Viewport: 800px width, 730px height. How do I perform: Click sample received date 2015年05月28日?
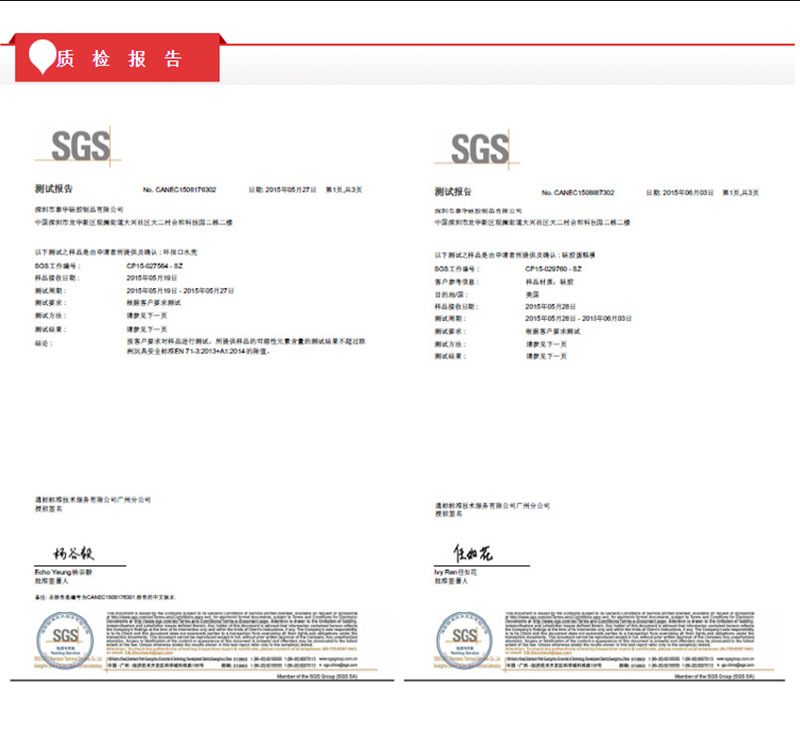coord(551,307)
